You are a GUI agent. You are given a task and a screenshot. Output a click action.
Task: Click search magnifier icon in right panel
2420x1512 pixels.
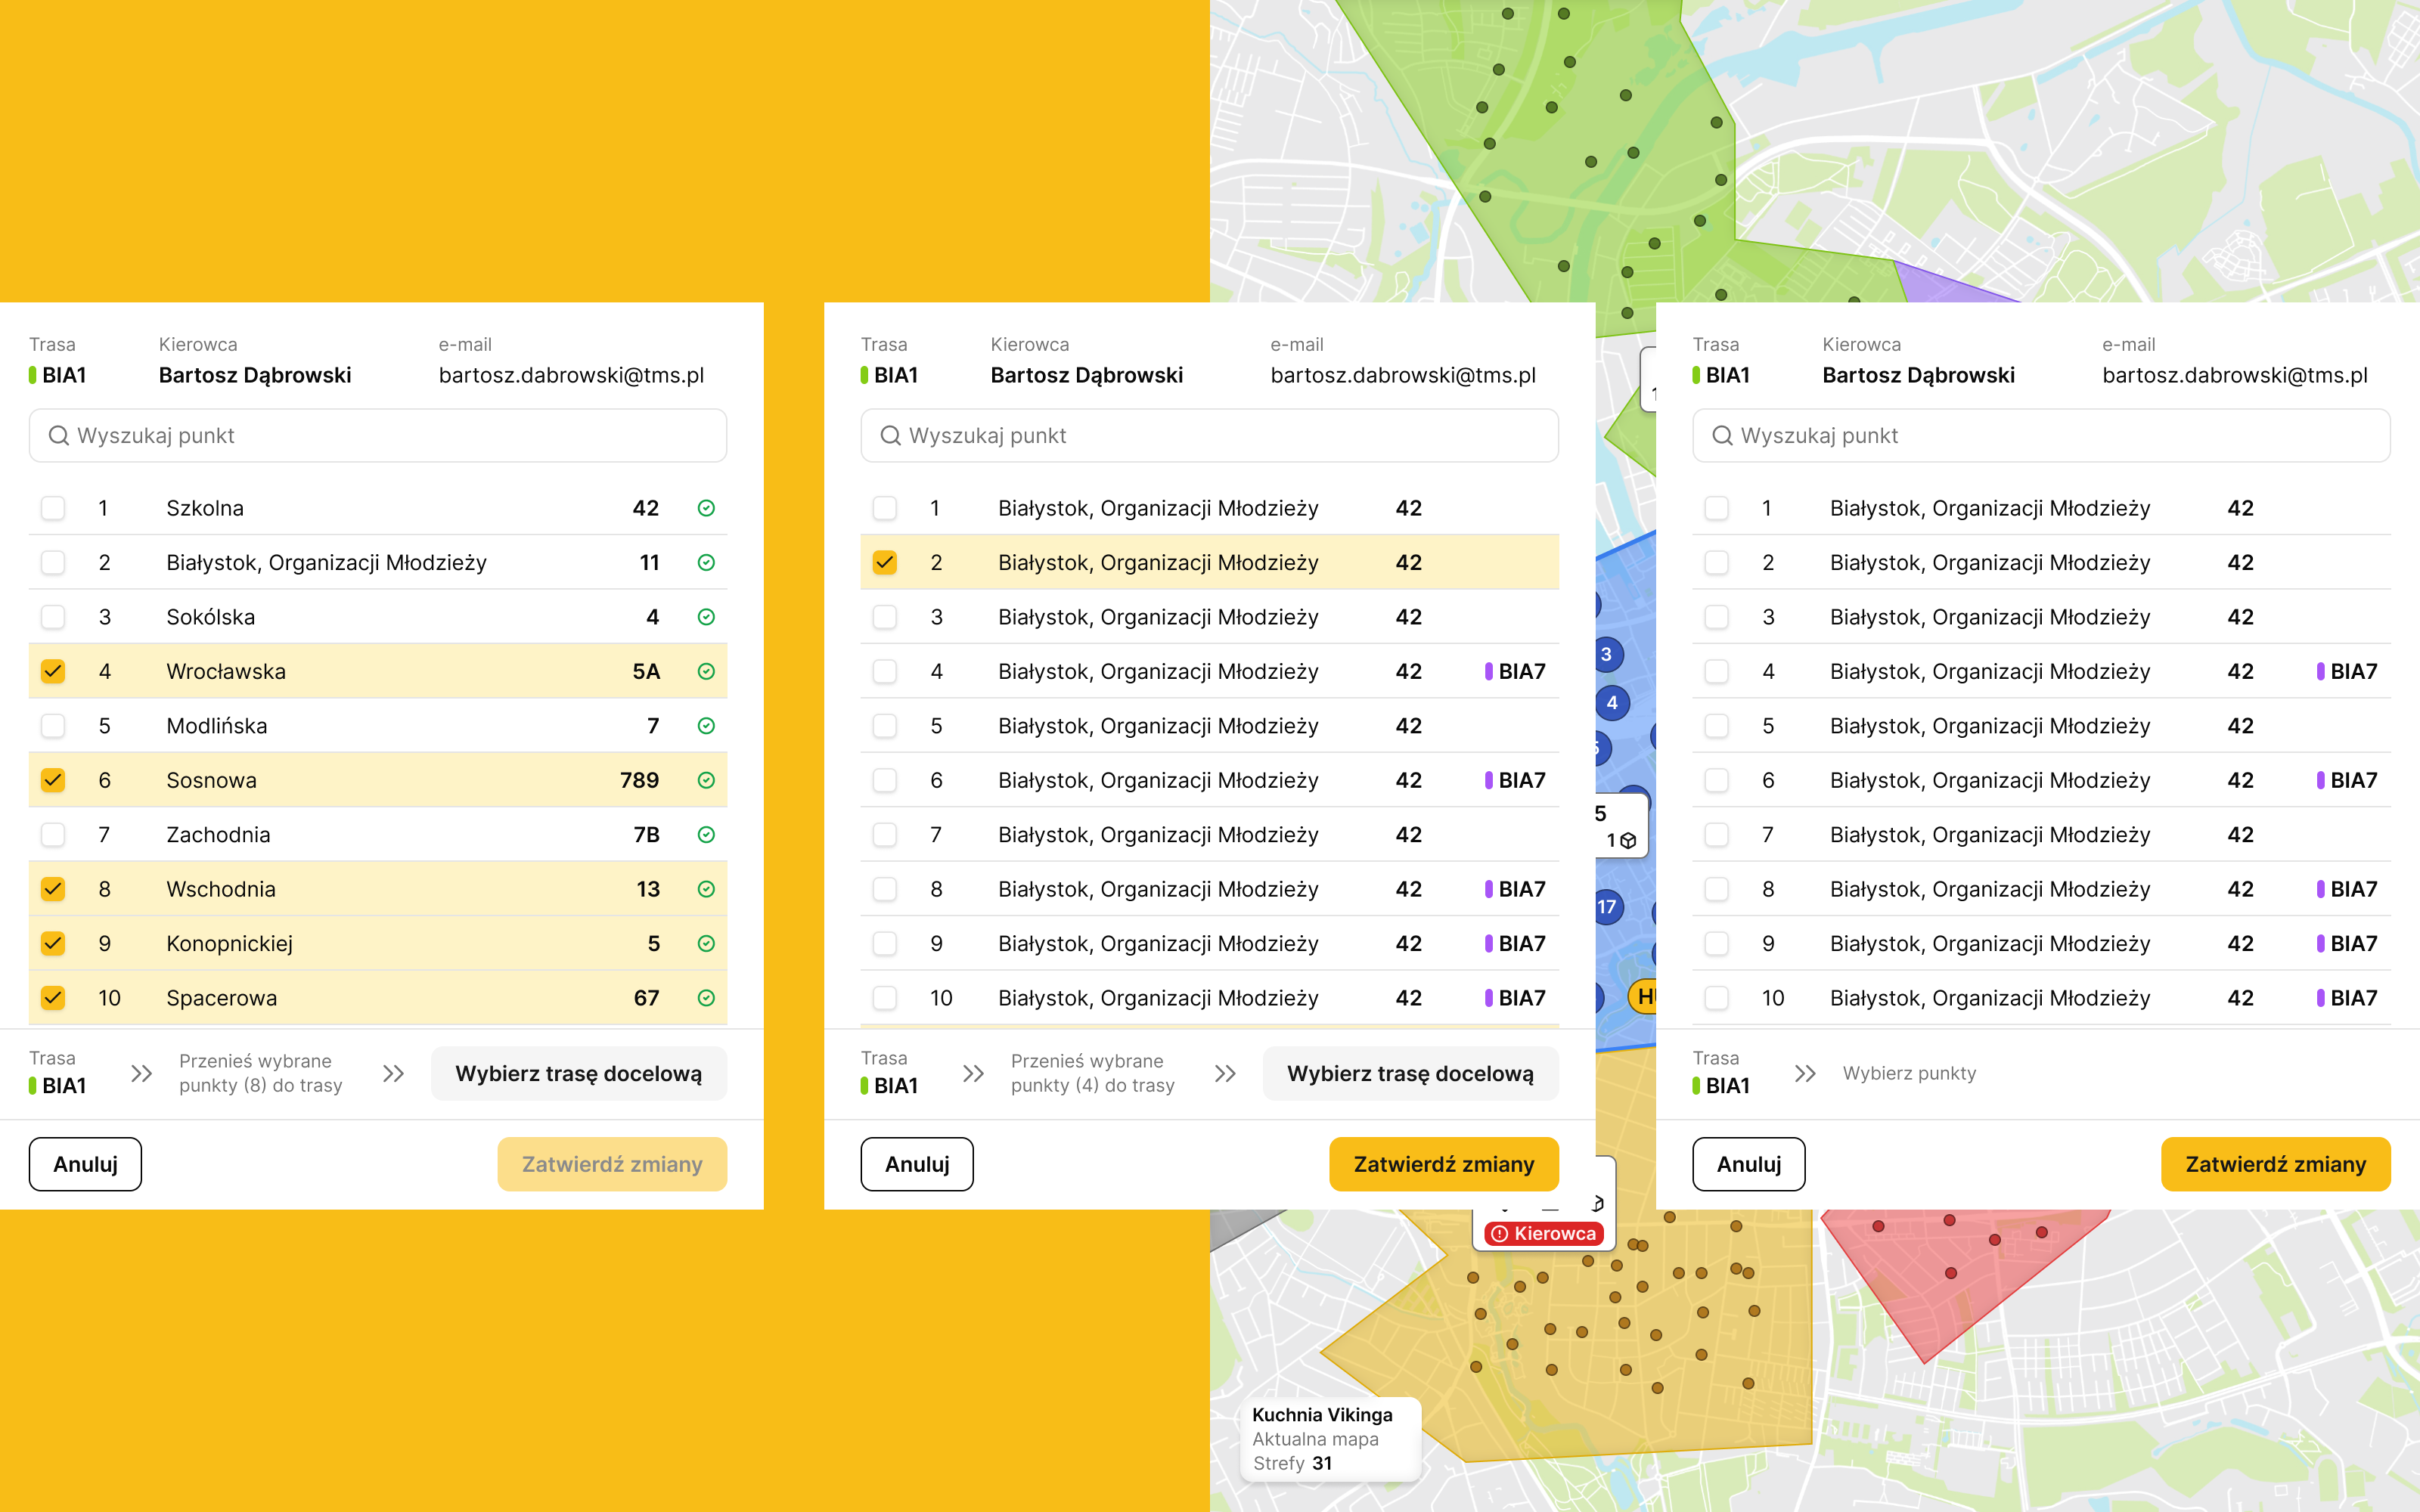[1723, 436]
